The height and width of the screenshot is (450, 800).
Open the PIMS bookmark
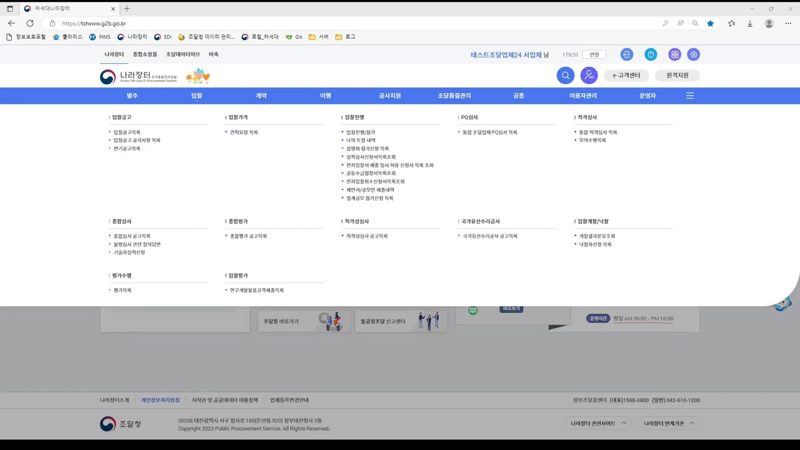[100, 37]
